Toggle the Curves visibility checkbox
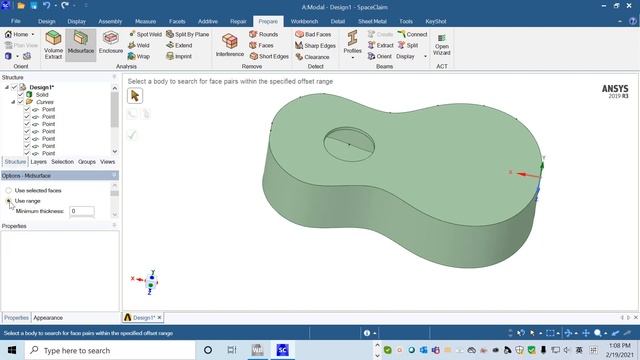Image resolution: width=640 pixels, height=360 pixels. click(x=20, y=102)
